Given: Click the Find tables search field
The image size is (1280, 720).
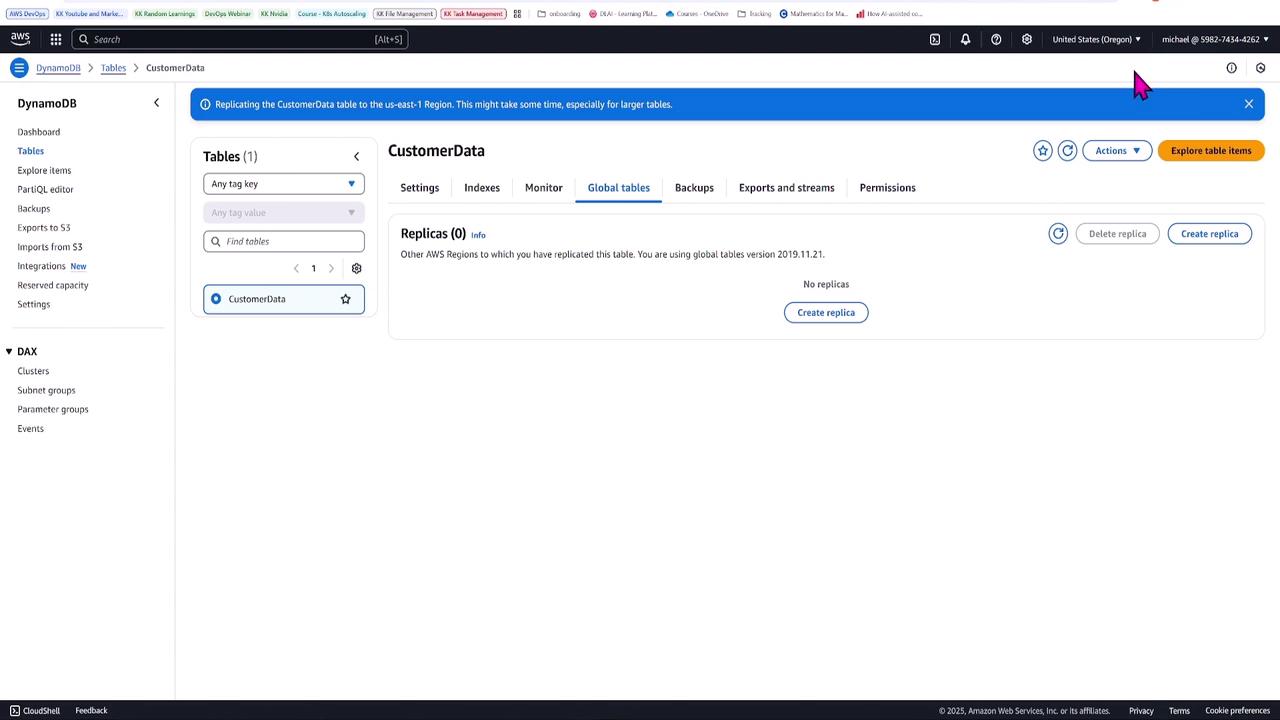Looking at the screenshot, I should click(284, 241).
